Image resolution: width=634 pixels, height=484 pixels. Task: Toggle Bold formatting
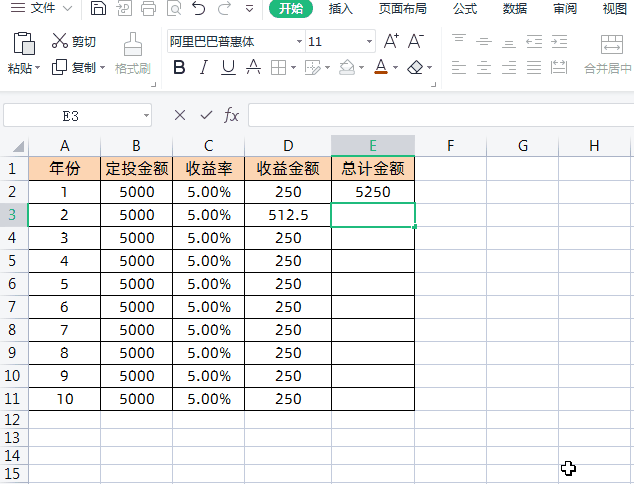[x=179, y=68]
